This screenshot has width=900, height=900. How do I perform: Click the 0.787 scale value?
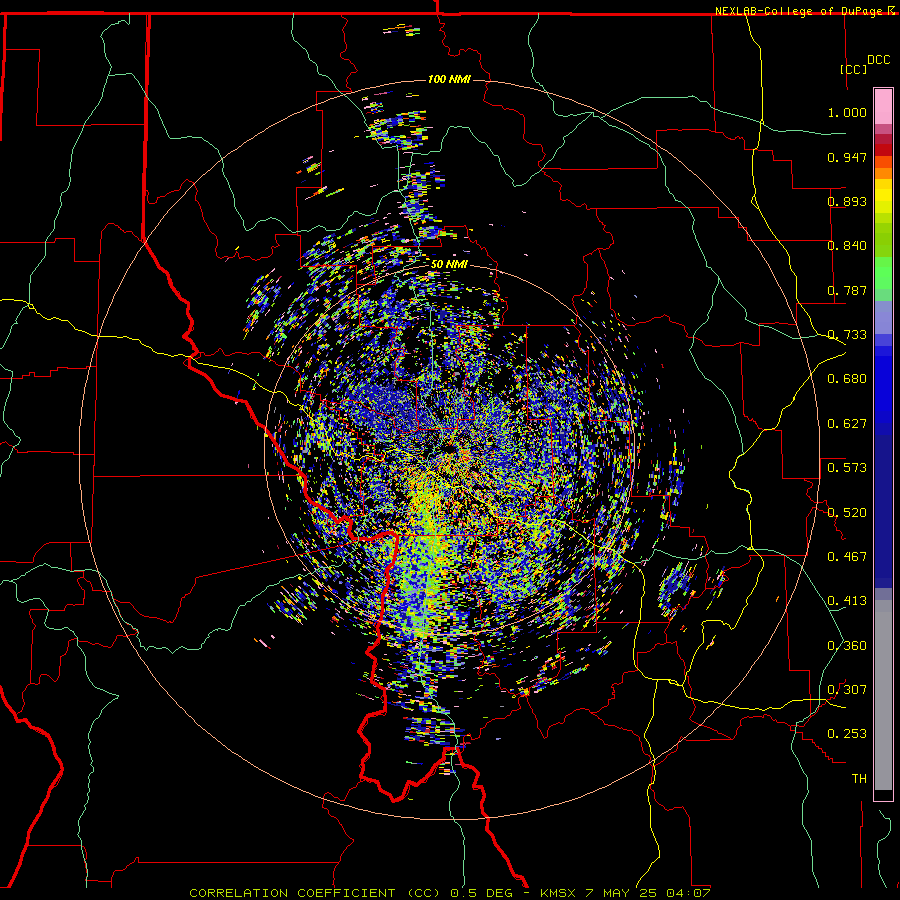(847, 290)
